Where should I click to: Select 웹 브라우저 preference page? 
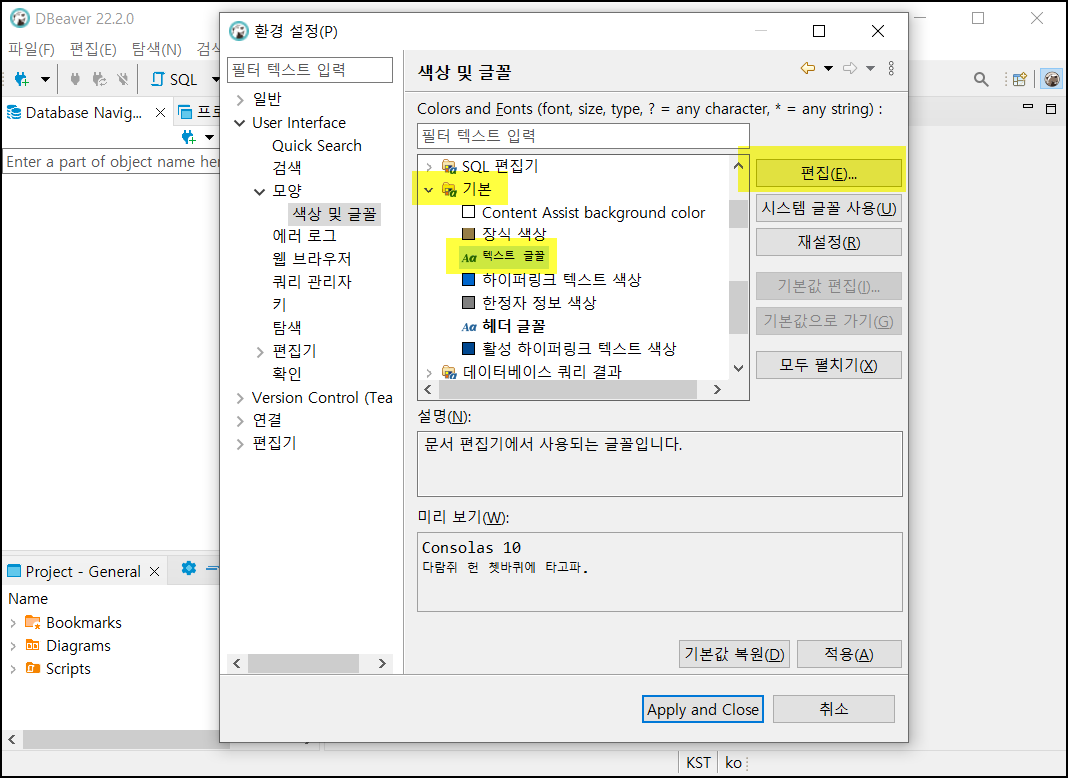312,259
